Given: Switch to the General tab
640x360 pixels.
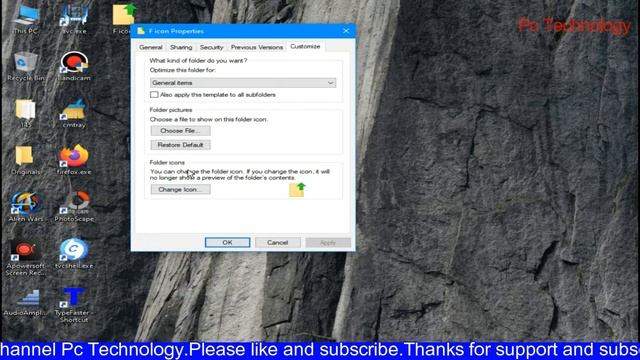Looking at the screenshot, I should pyautogui.click(x=151, y=47).
